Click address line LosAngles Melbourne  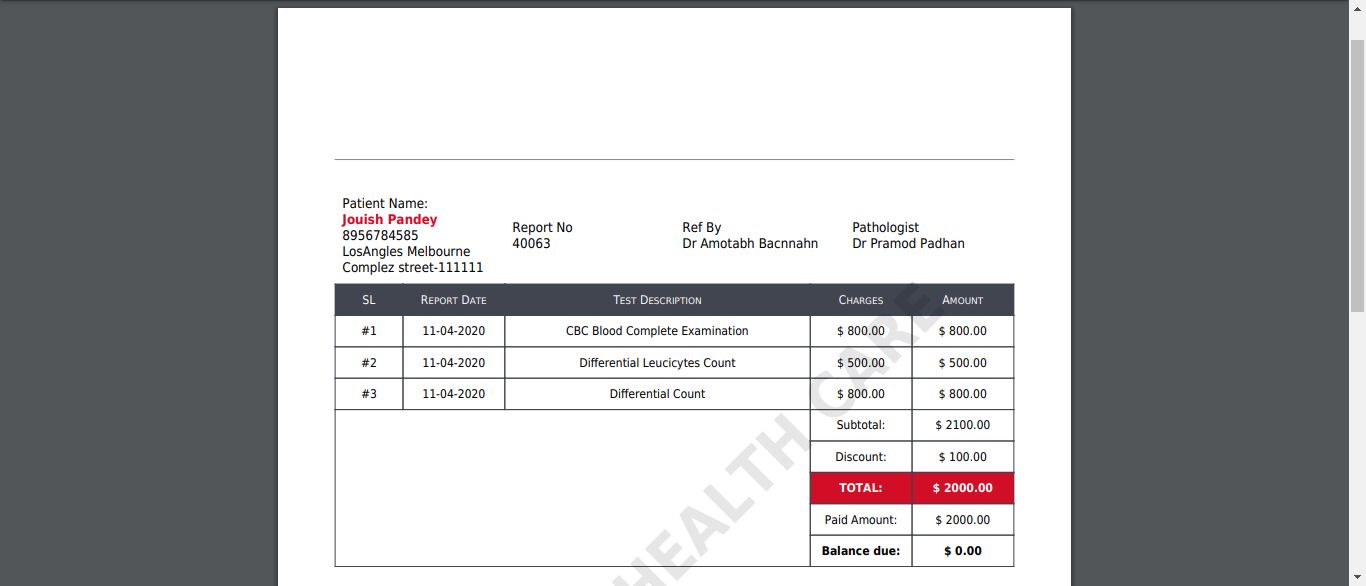click(x=406, y=252)
